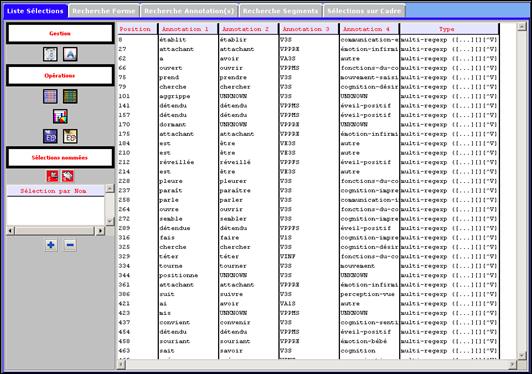This screenshot has width=532, height=374.
Task: Remove a named selection with the minus button
Action: pos(70,245)
